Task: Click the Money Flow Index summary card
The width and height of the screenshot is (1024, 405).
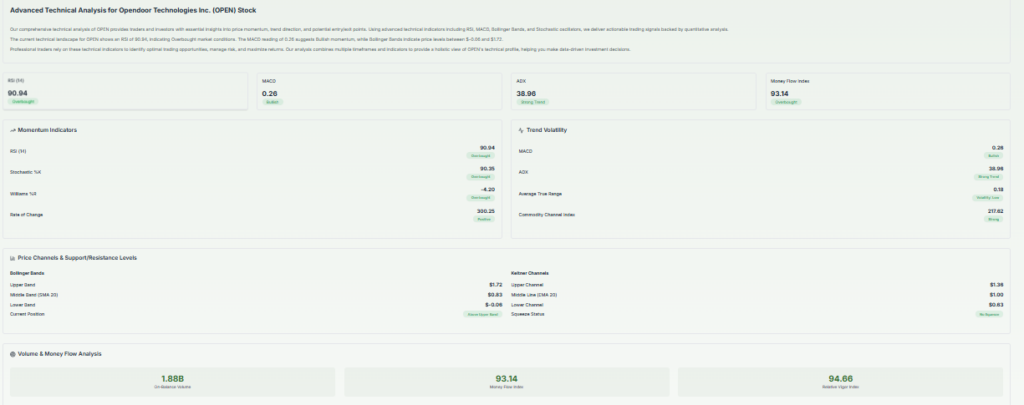Action: click(x=888, y=91)
